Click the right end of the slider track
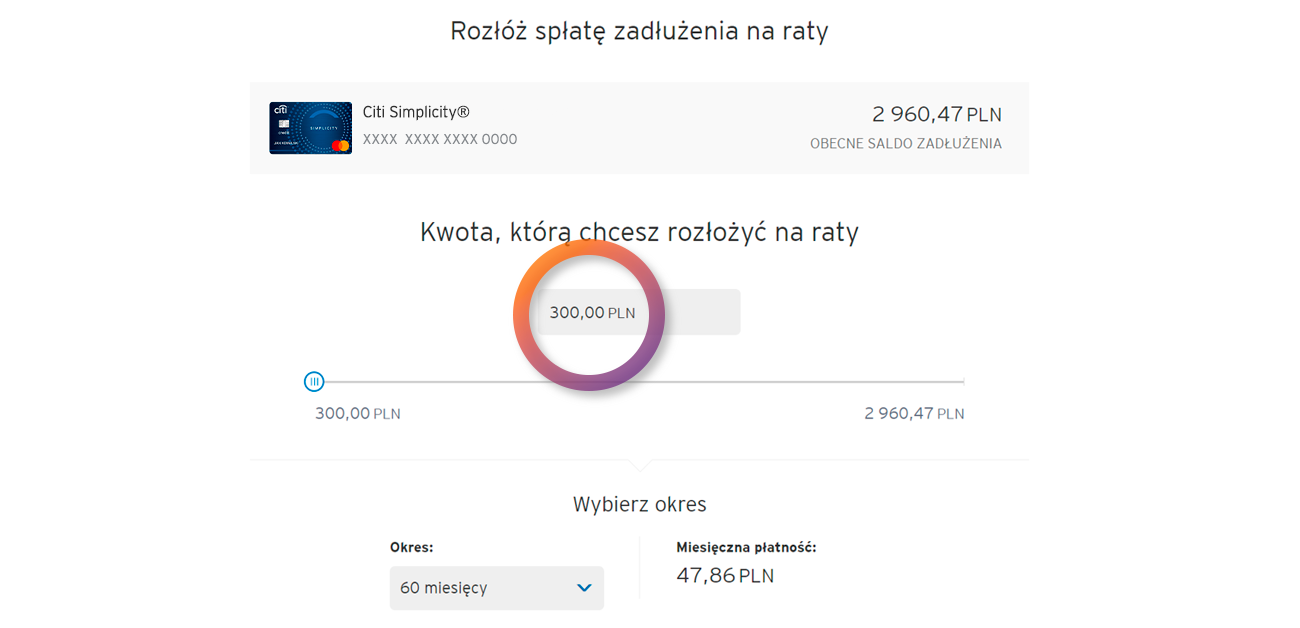Viewport: 1300px width, 628px height. (960, 382)
